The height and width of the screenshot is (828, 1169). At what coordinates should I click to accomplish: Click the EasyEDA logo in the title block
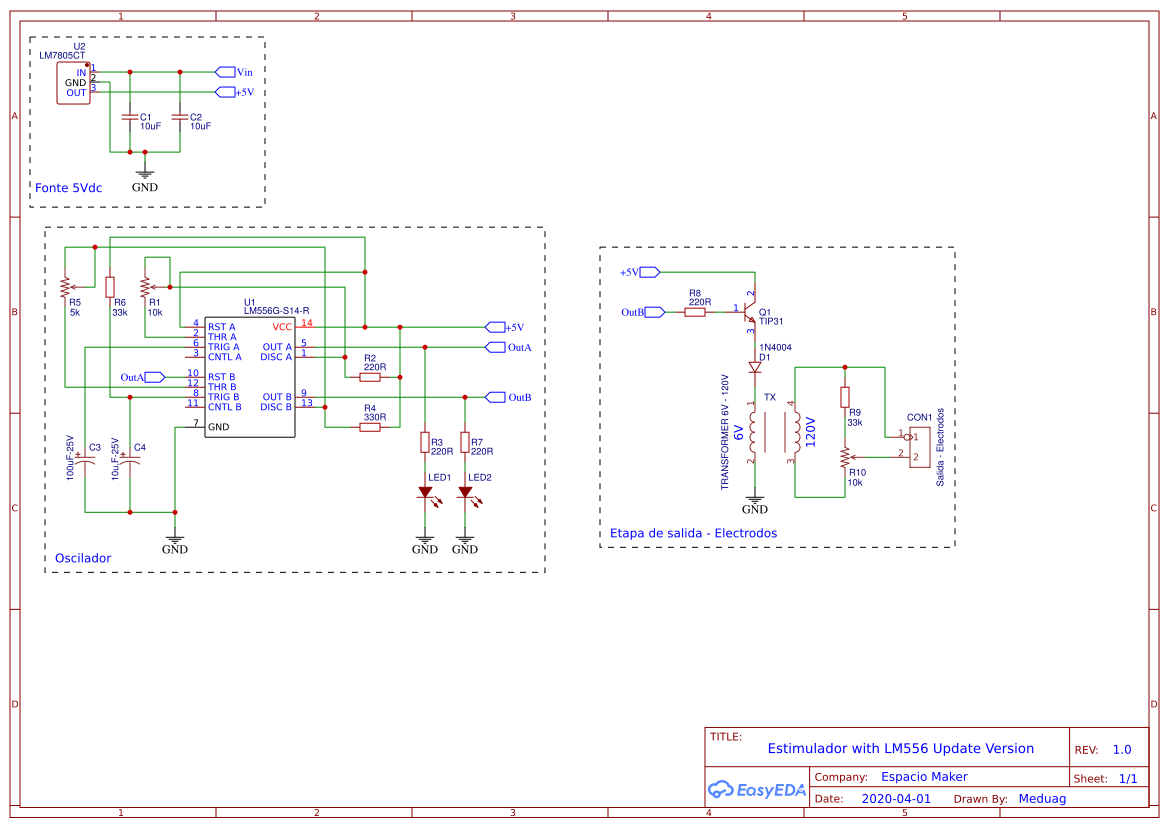[x=757, y=790]
